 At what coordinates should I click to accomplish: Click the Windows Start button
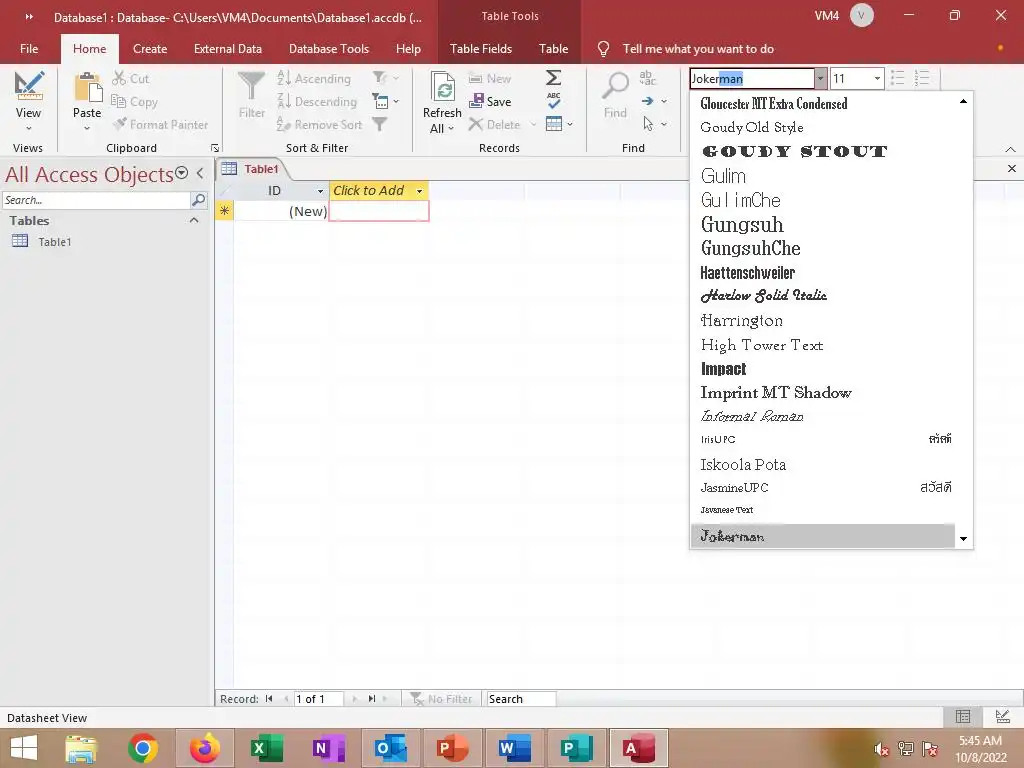click(24, 748)
